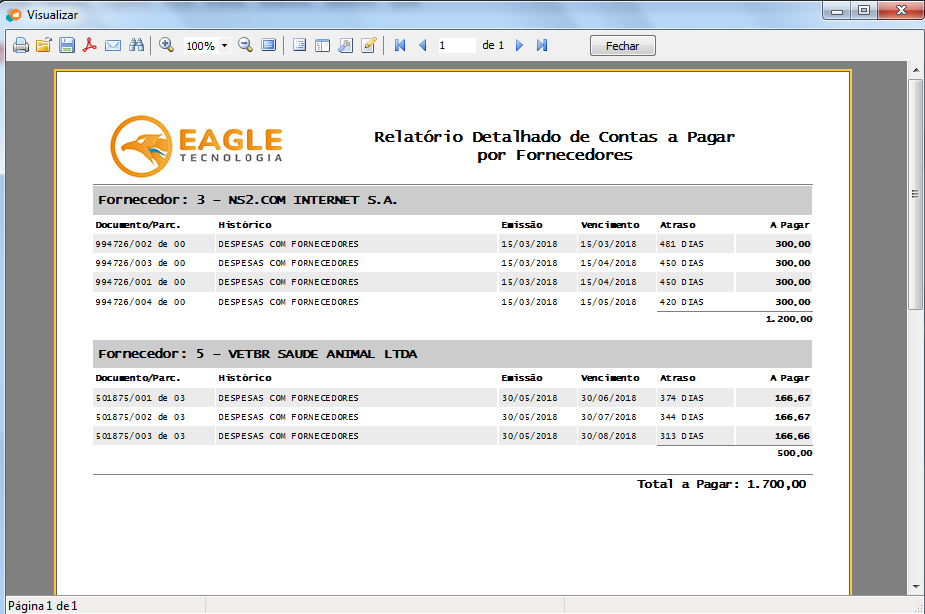Zoom out with the magnifier minus icon
The height and width of the screenshot is (614, 925).
(245, 46)
